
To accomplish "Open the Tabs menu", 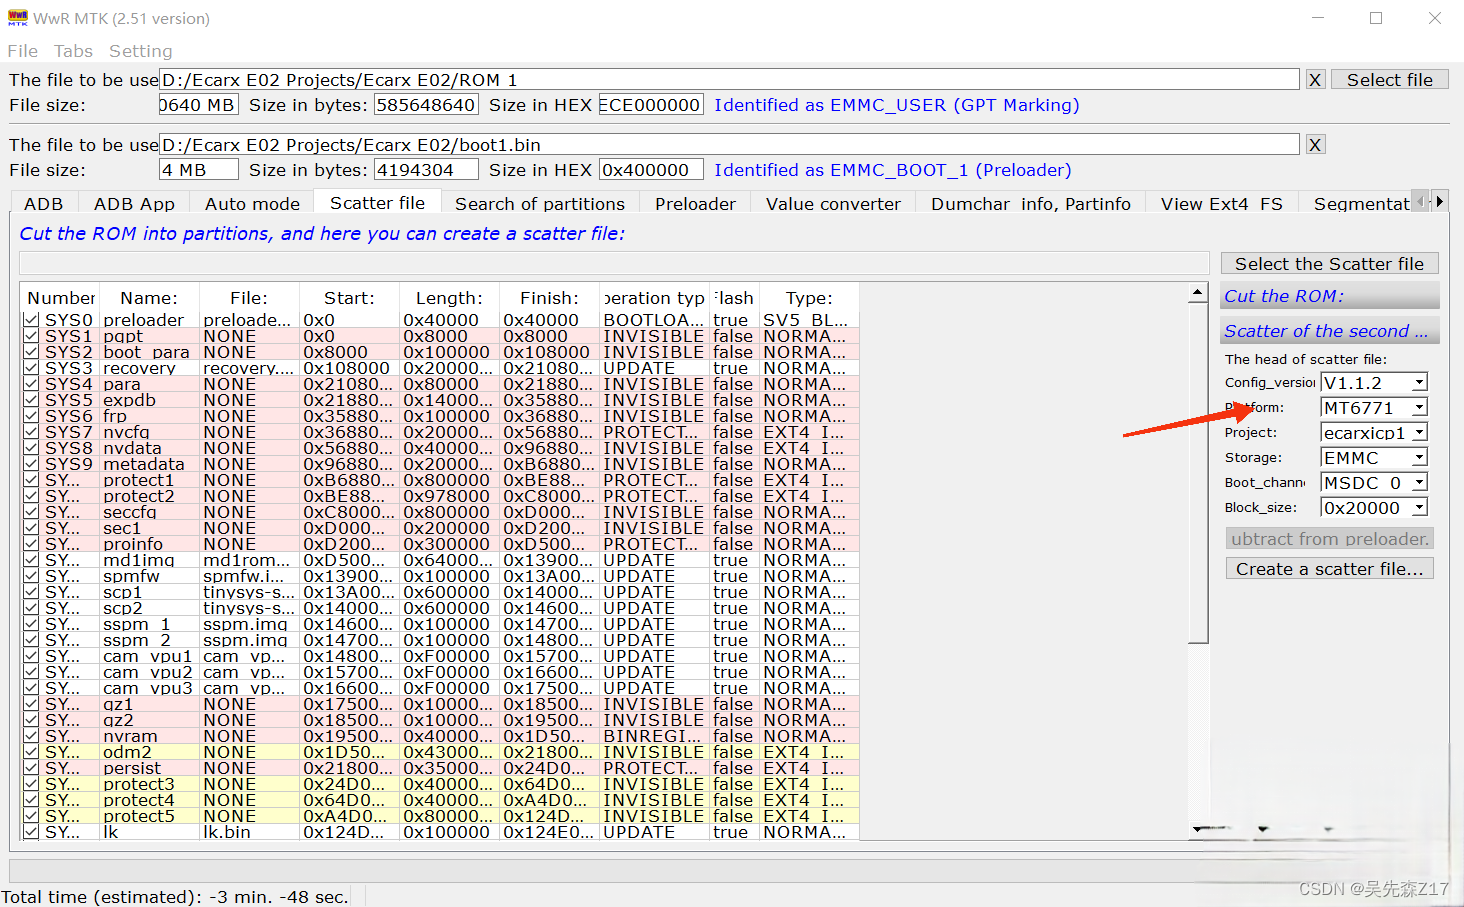I will coord(73,51).
